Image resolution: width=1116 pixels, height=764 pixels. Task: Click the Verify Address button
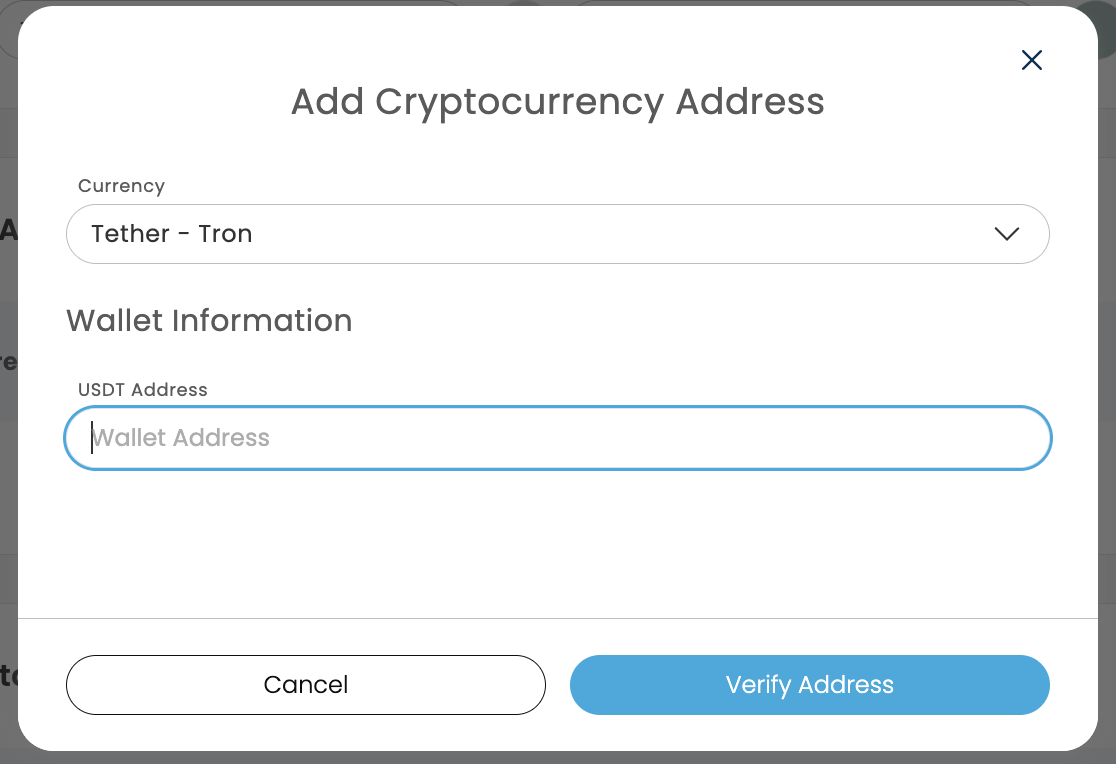pyautogui.click(x=809, y=685)
